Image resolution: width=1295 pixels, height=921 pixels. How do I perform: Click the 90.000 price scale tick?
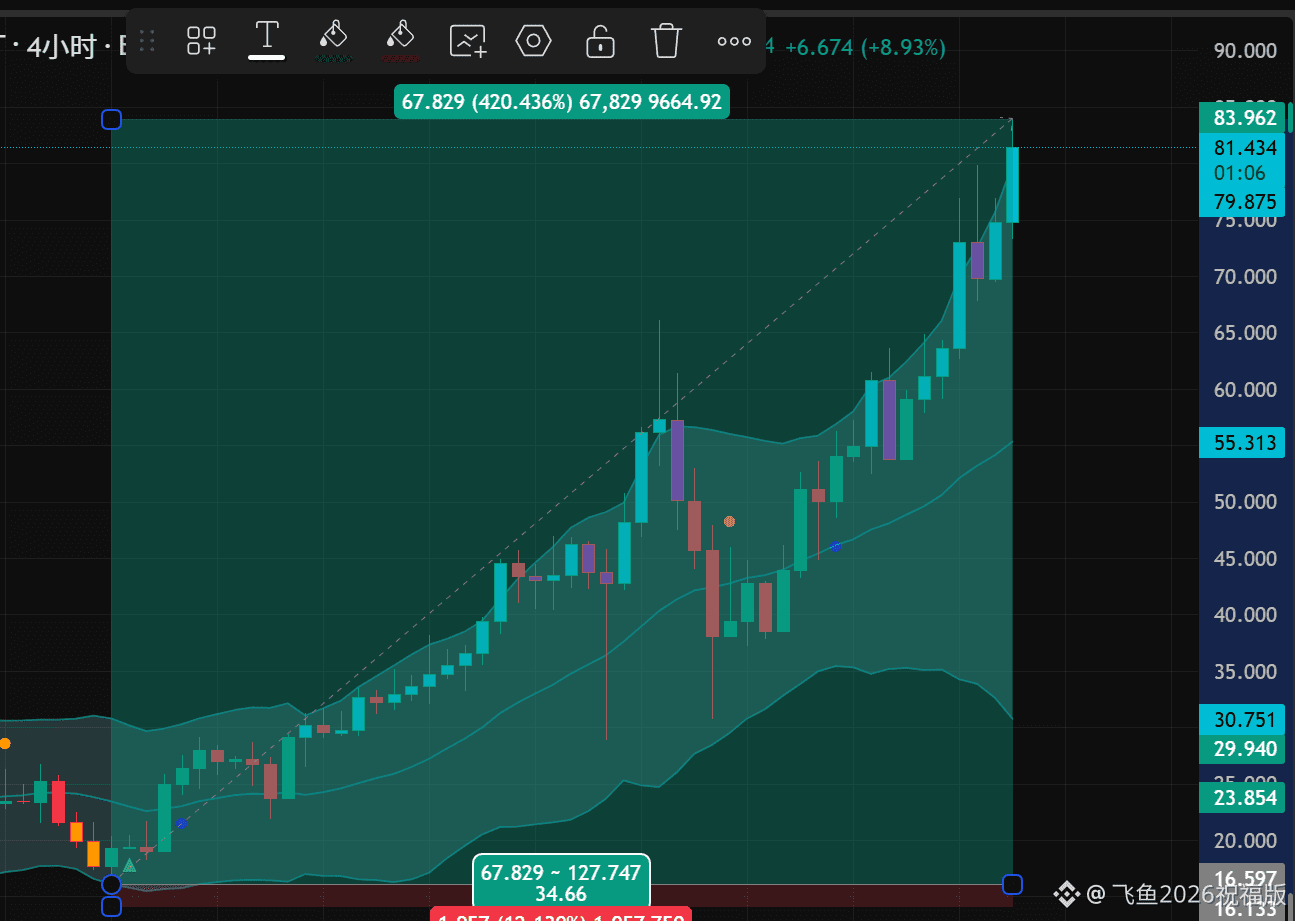[1245, 50]
